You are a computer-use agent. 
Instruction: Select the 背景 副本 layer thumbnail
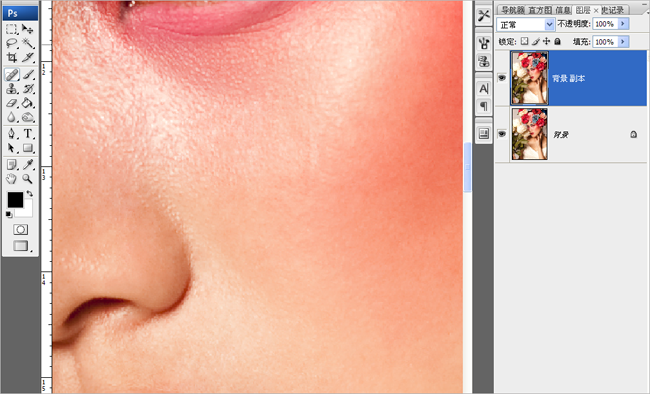point(529,78)
